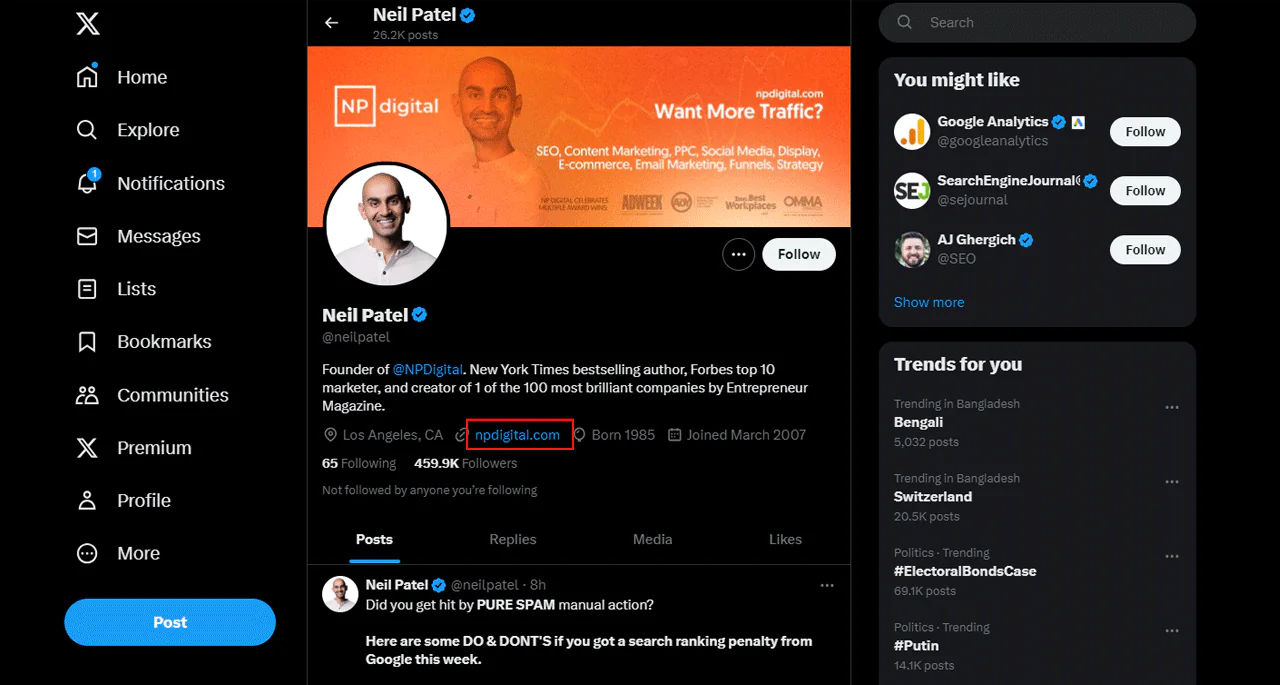Follow the Google Analytics account
This screenshot has width=1280, height=685.
coord(1144,131)
